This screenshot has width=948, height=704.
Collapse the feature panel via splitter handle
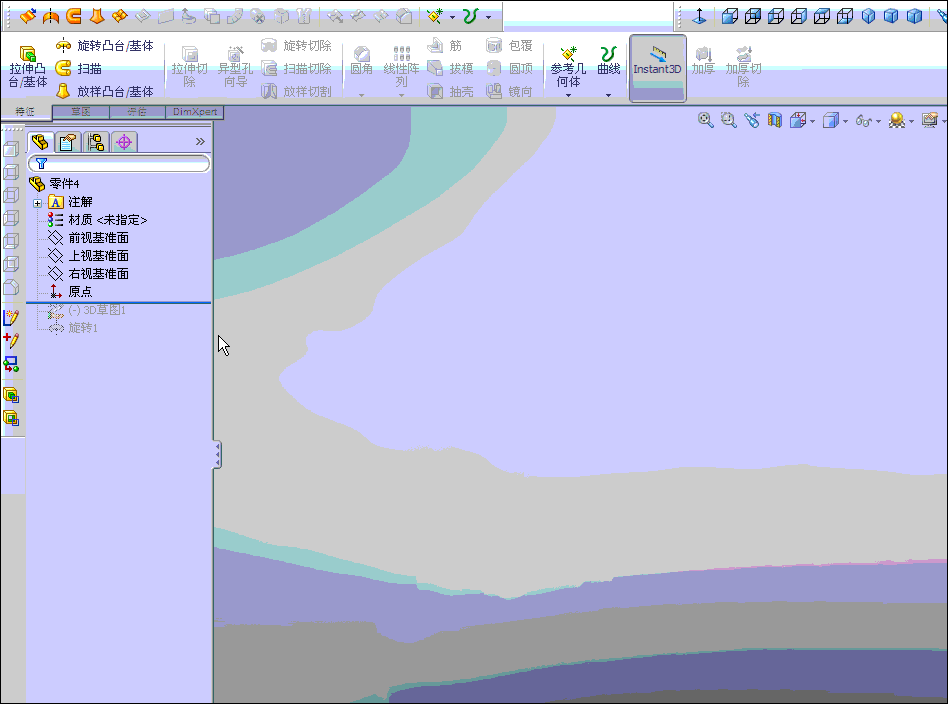pyautogui.click(x=217, y=455)
